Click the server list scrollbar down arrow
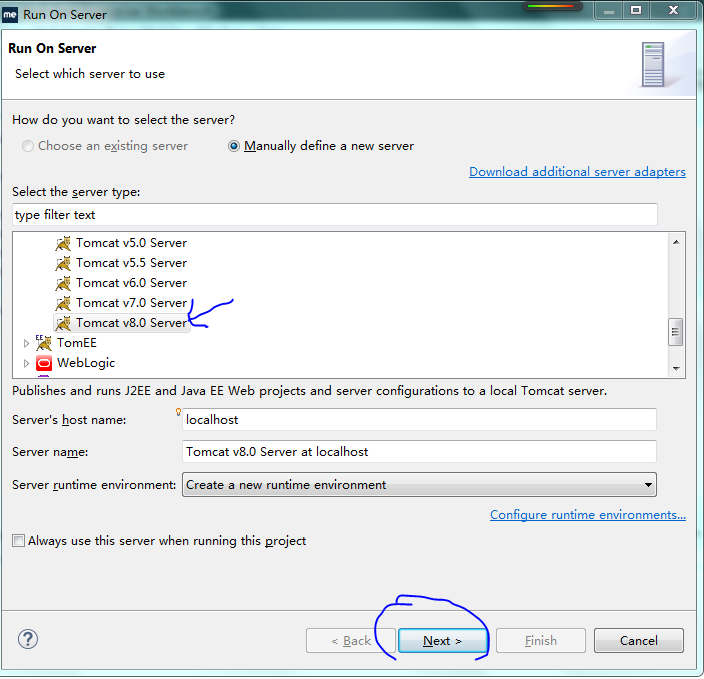Screen dimensions: 704x679 click(676, 369)
